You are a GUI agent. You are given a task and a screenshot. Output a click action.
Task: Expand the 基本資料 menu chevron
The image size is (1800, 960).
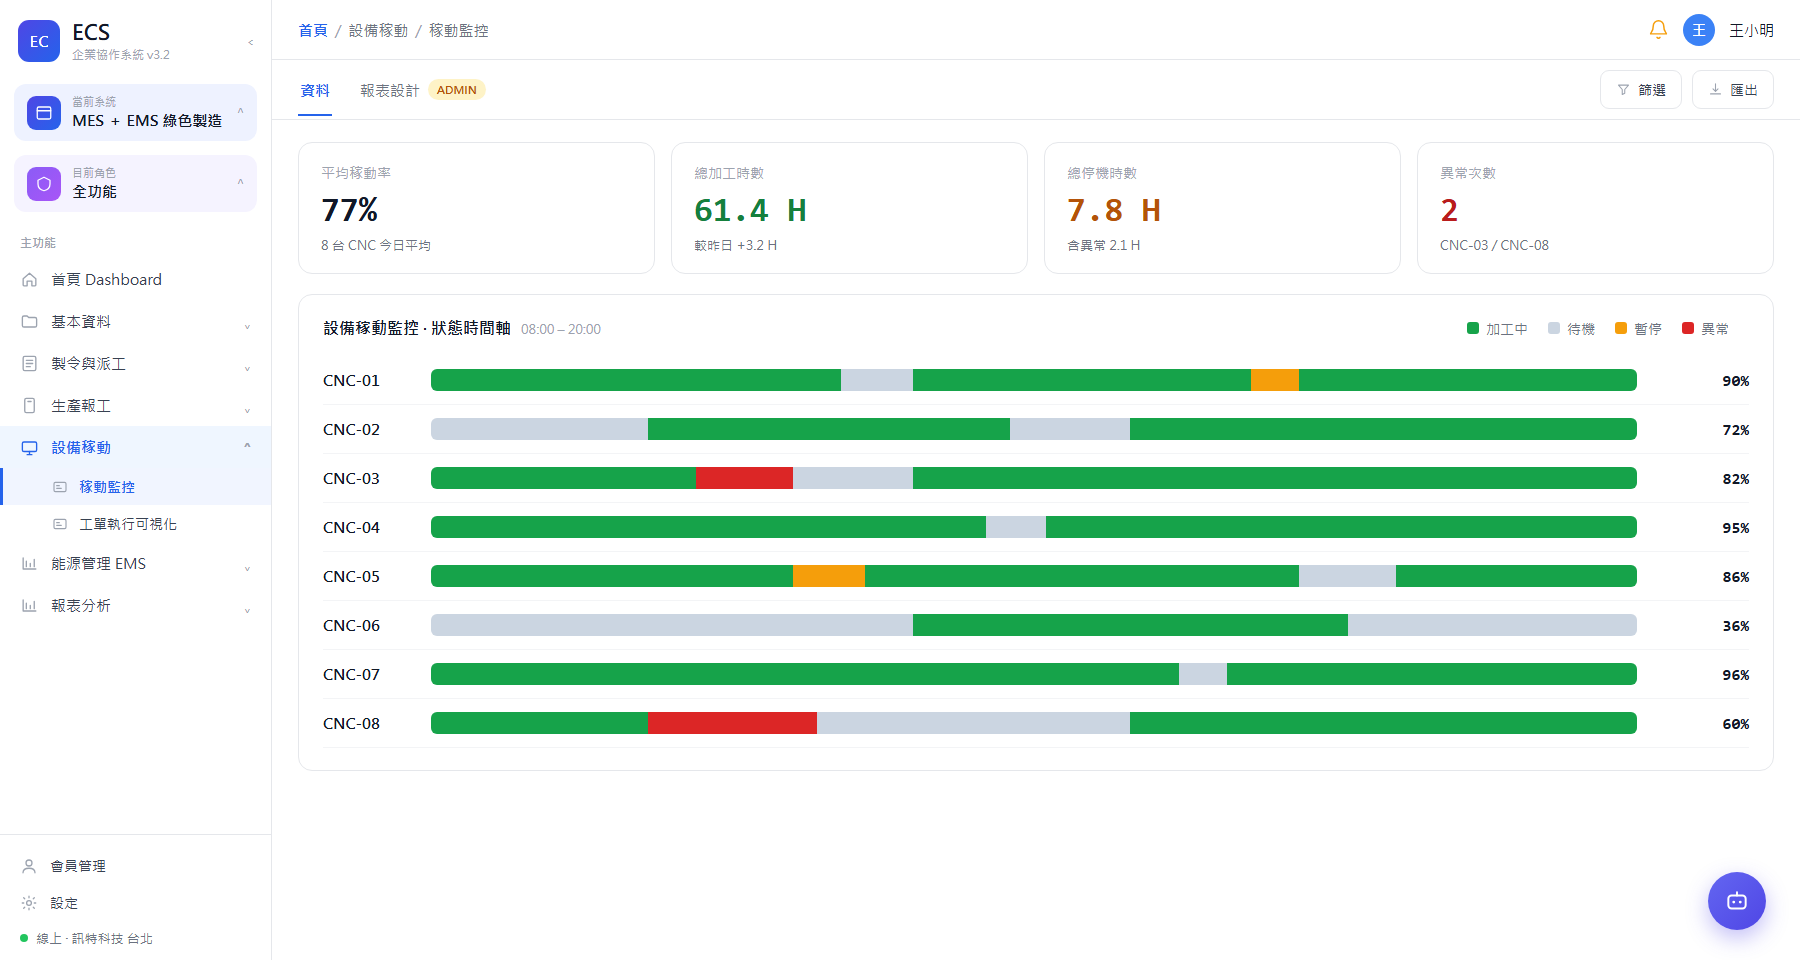[x=247, y=326]
